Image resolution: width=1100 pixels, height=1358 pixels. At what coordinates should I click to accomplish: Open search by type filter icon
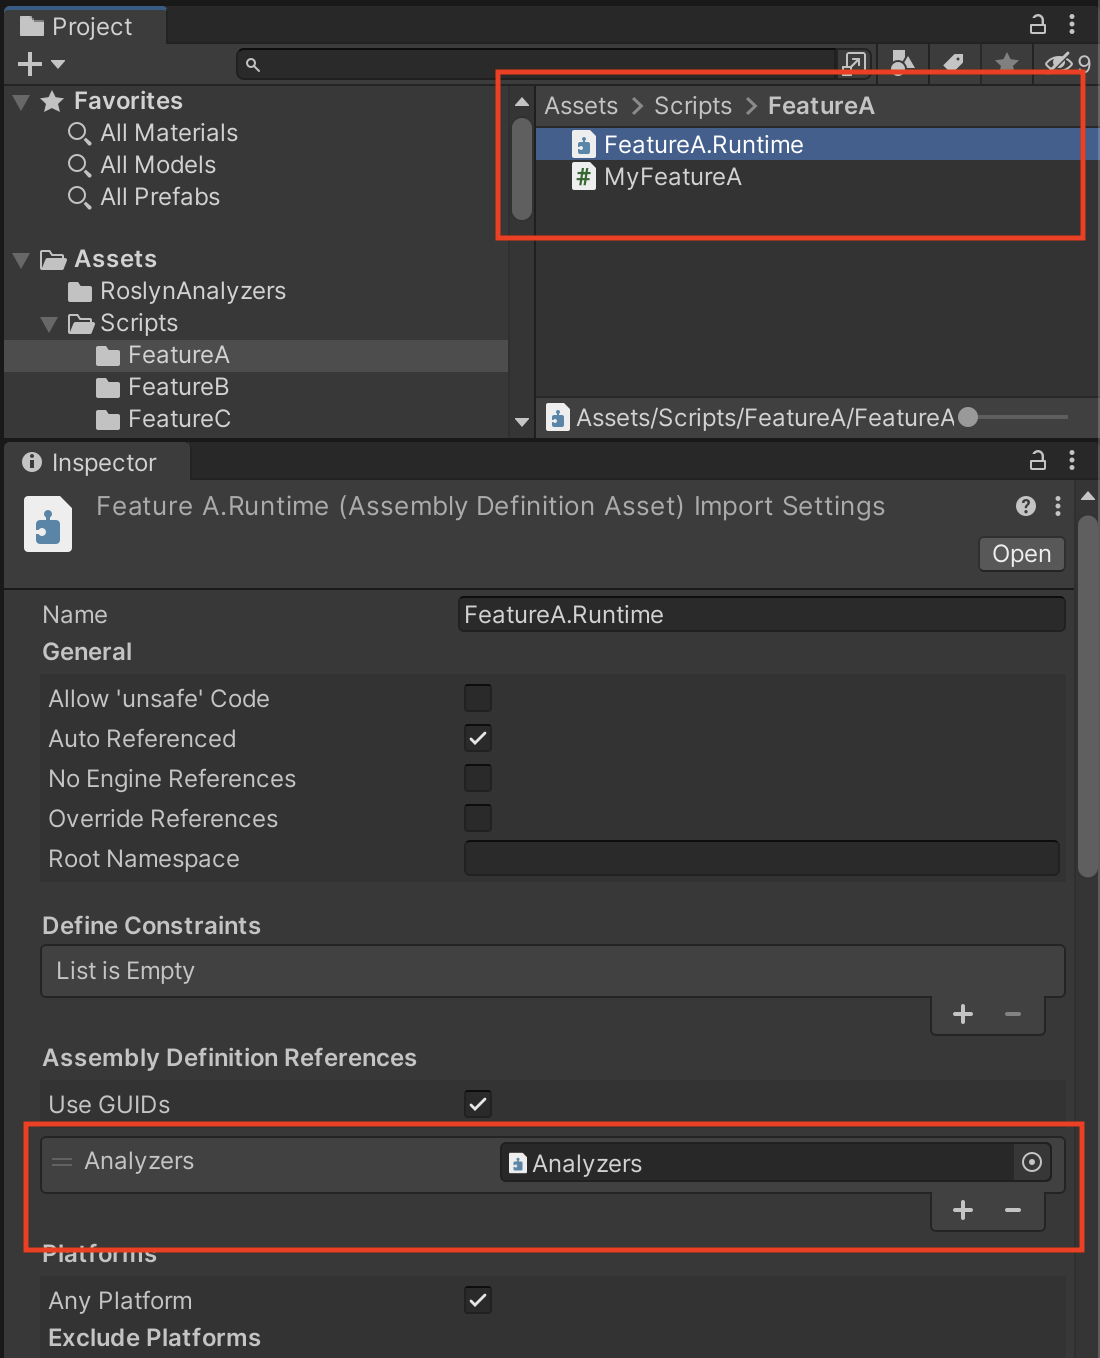tap(901, 63)
